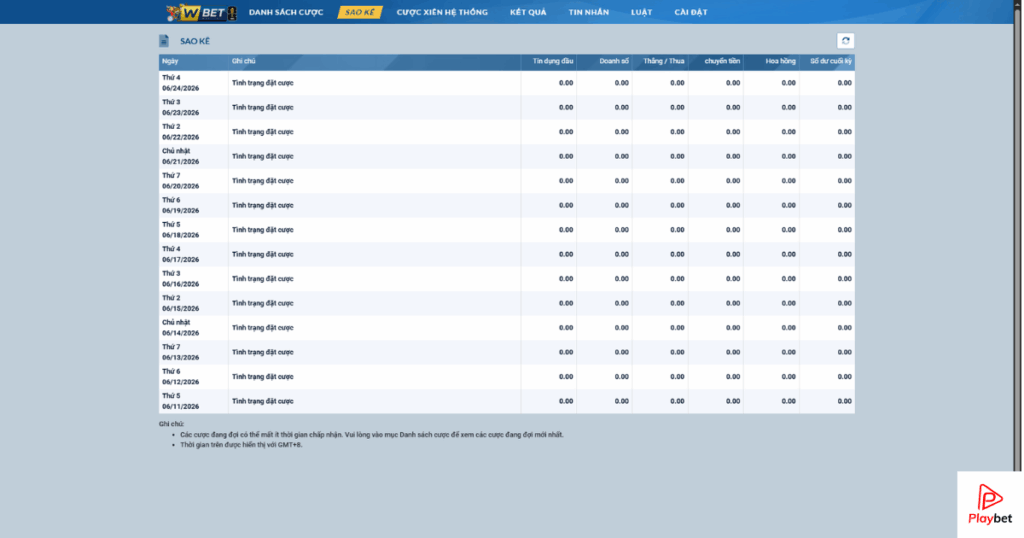The image size is (1024, 538).
Task: Select the date cell Thứ 7 06/20/2026
Action: pyautogui.click(x=193, y=181)
